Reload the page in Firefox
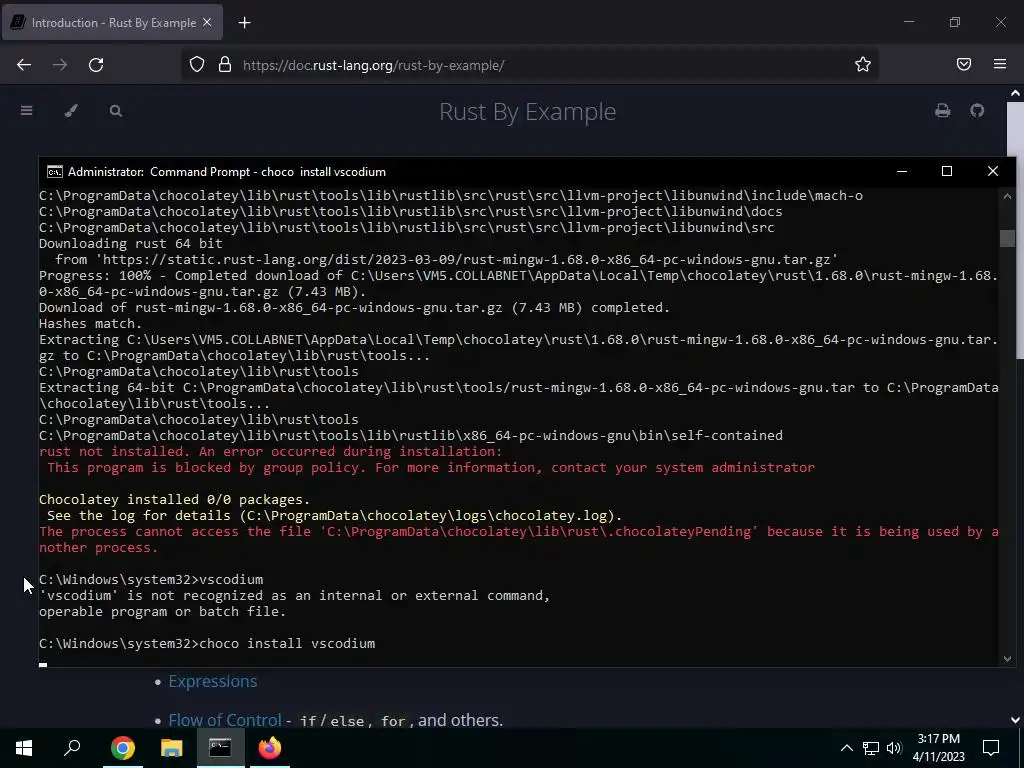Image resolution: width=1024 pixels, height=768 pixels. 96,65
